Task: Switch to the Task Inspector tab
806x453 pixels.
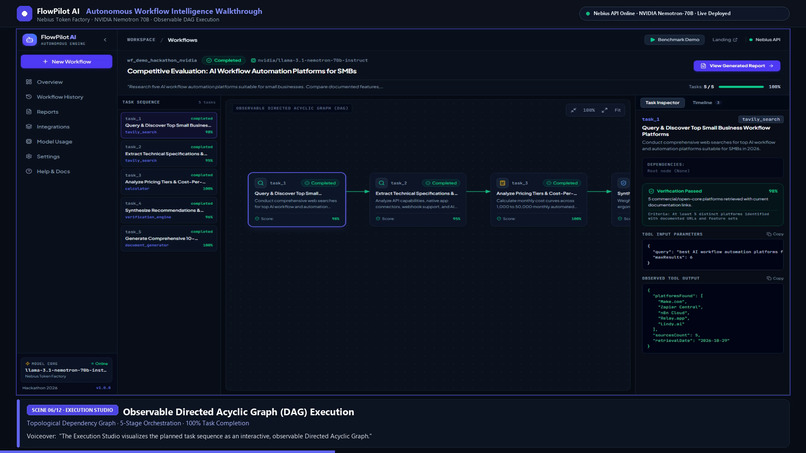Action: point(662,103)
